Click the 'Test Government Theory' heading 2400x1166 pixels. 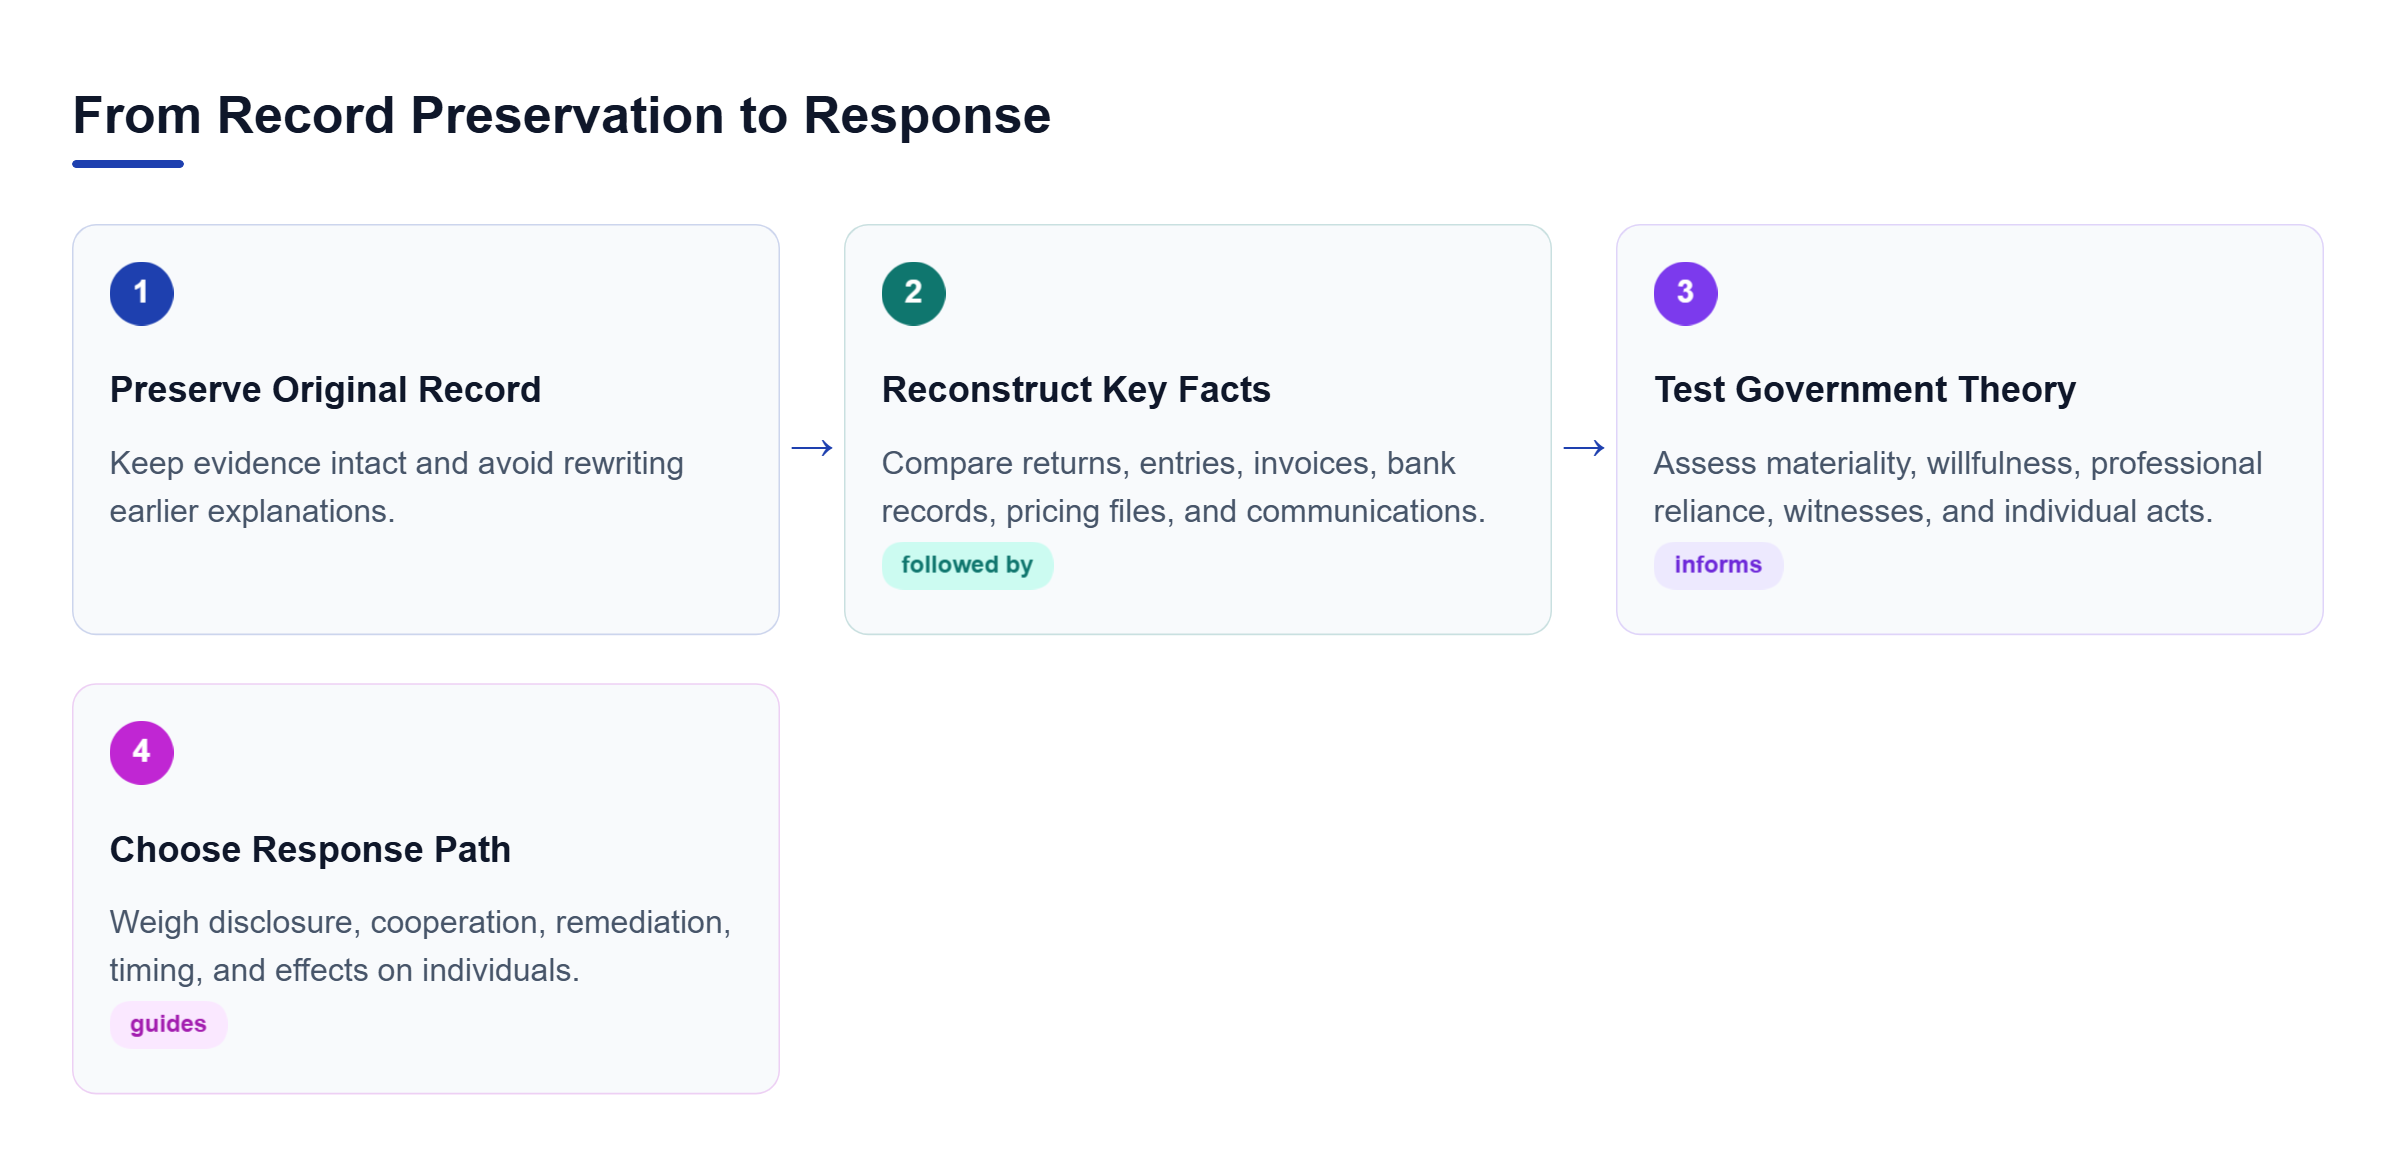click(x=1865, y=389)
